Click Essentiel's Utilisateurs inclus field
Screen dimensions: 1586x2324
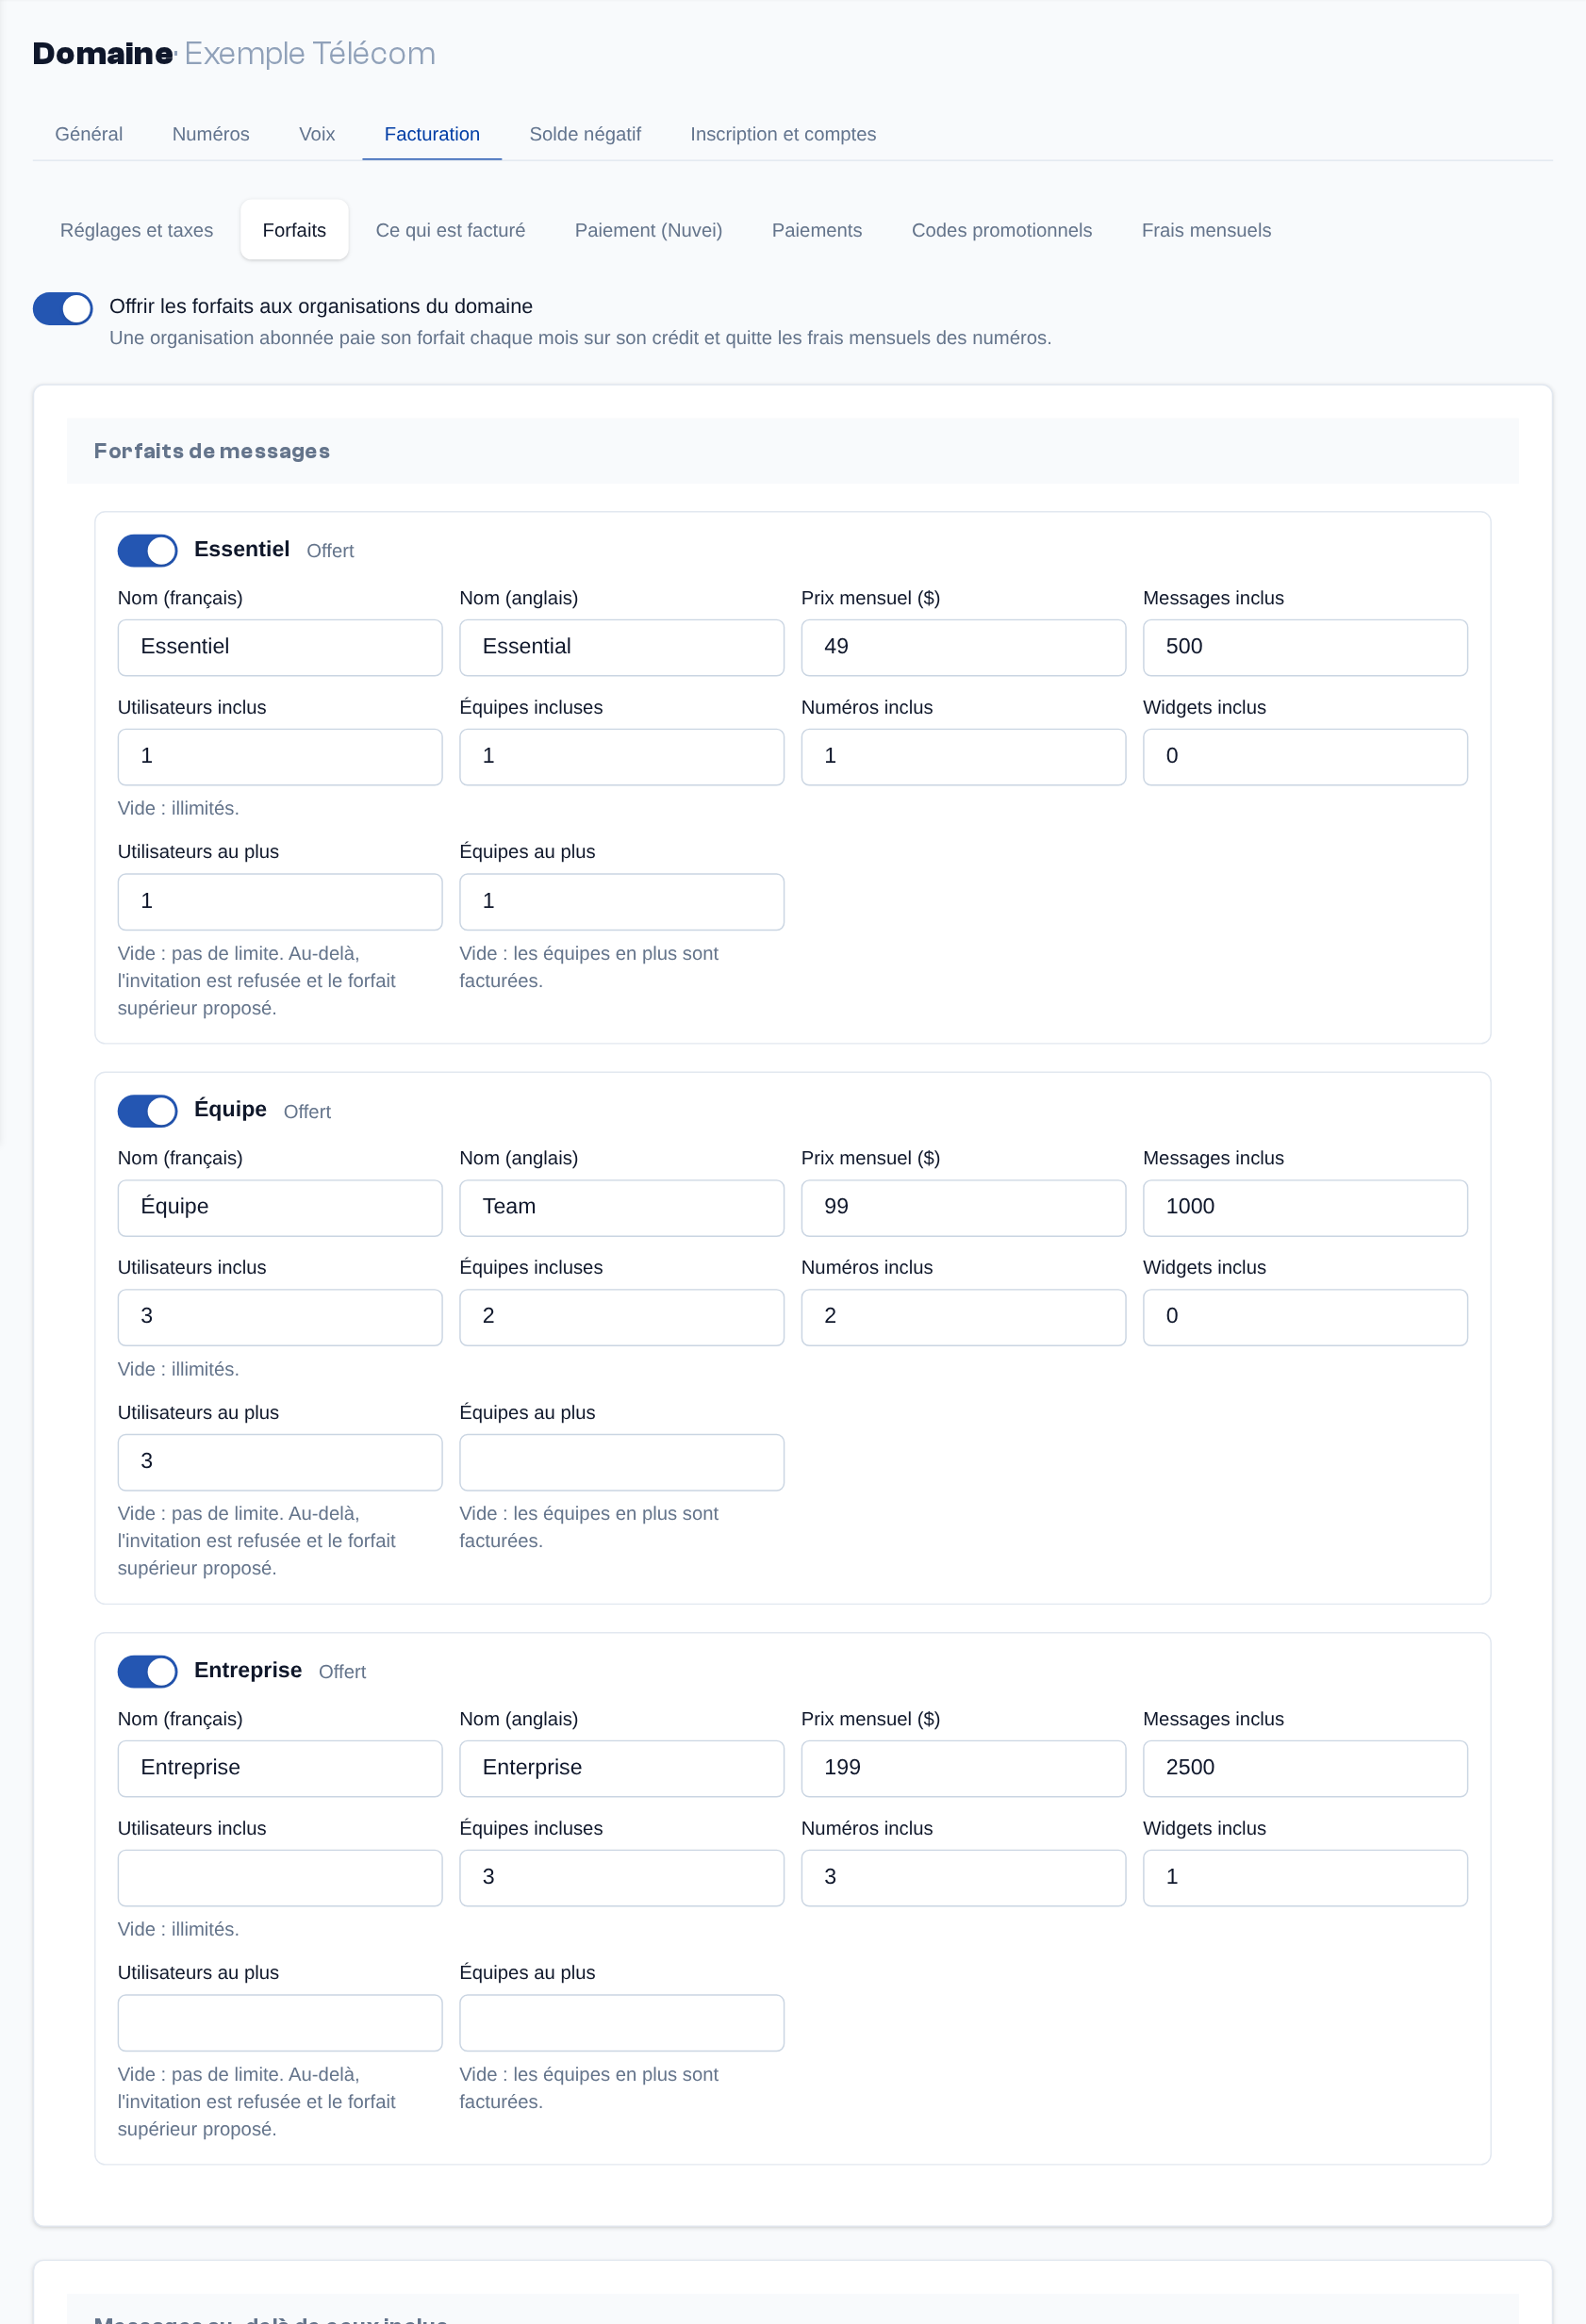280,756
